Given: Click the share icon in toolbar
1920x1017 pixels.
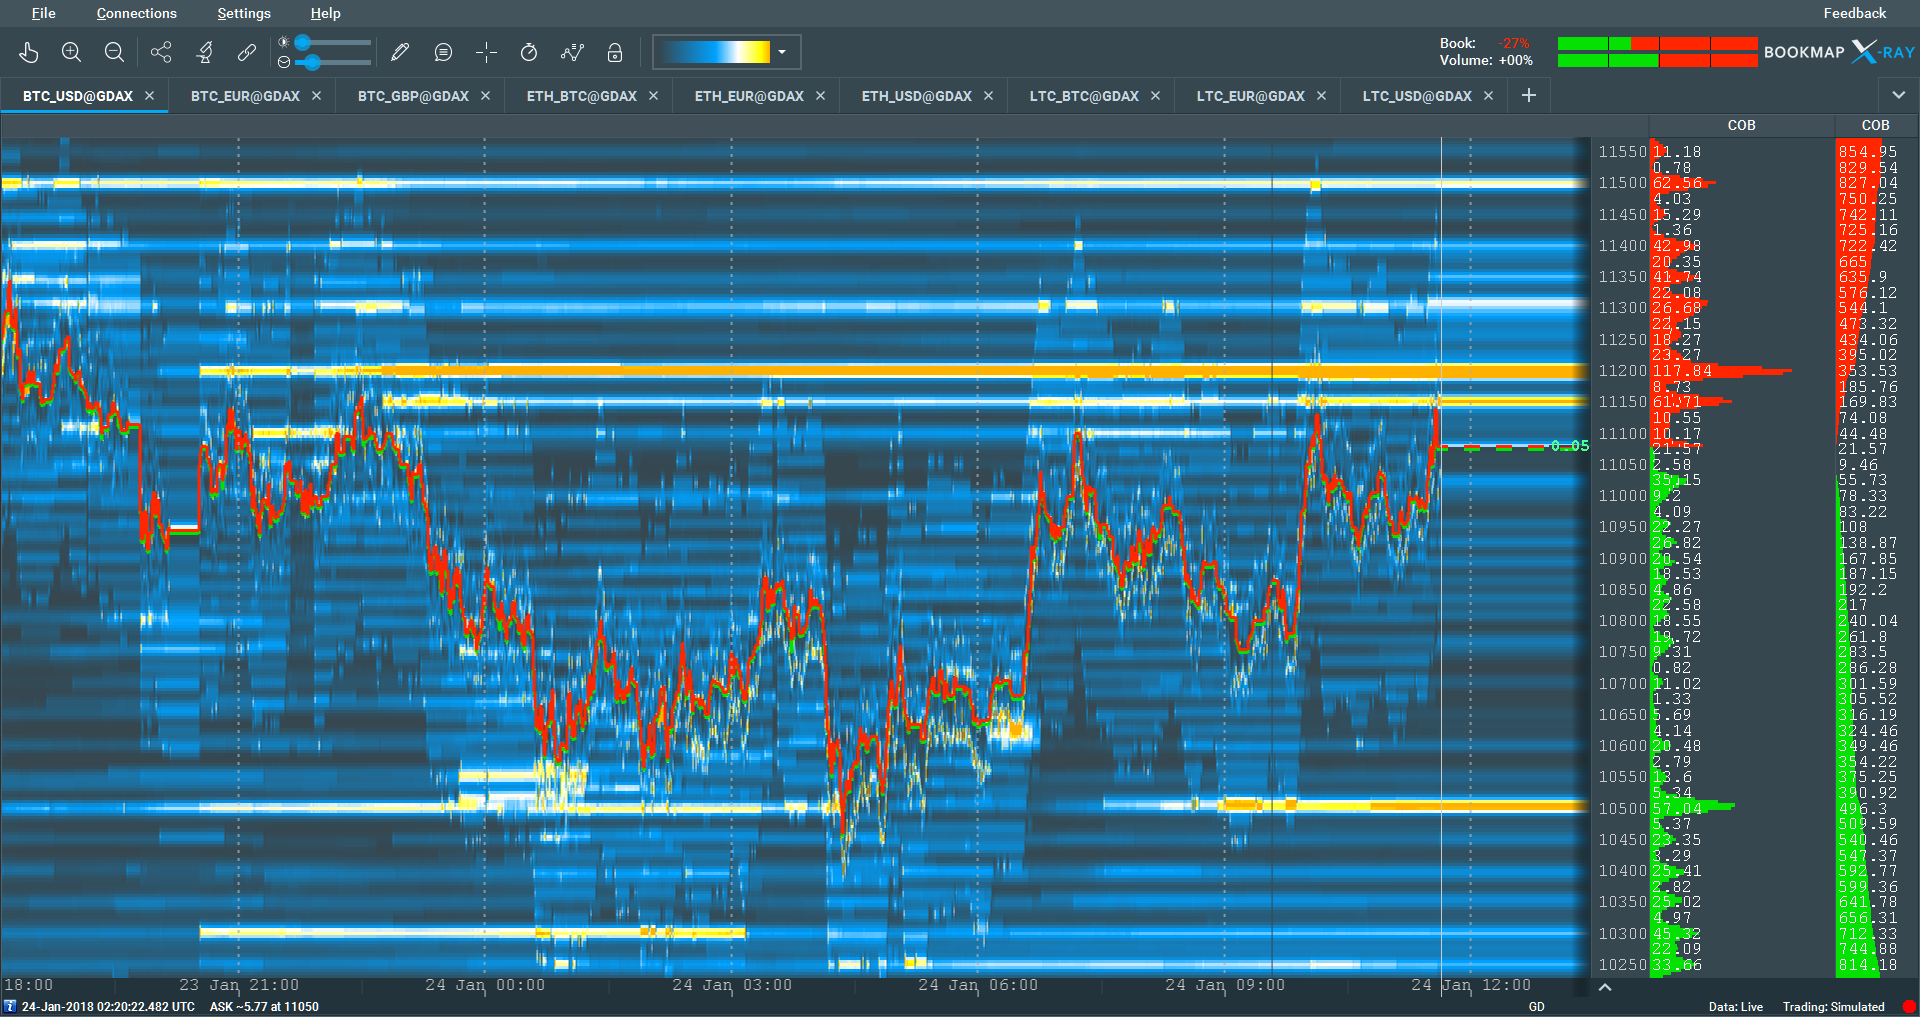Looking at the screenshot, I should (161, 52).
